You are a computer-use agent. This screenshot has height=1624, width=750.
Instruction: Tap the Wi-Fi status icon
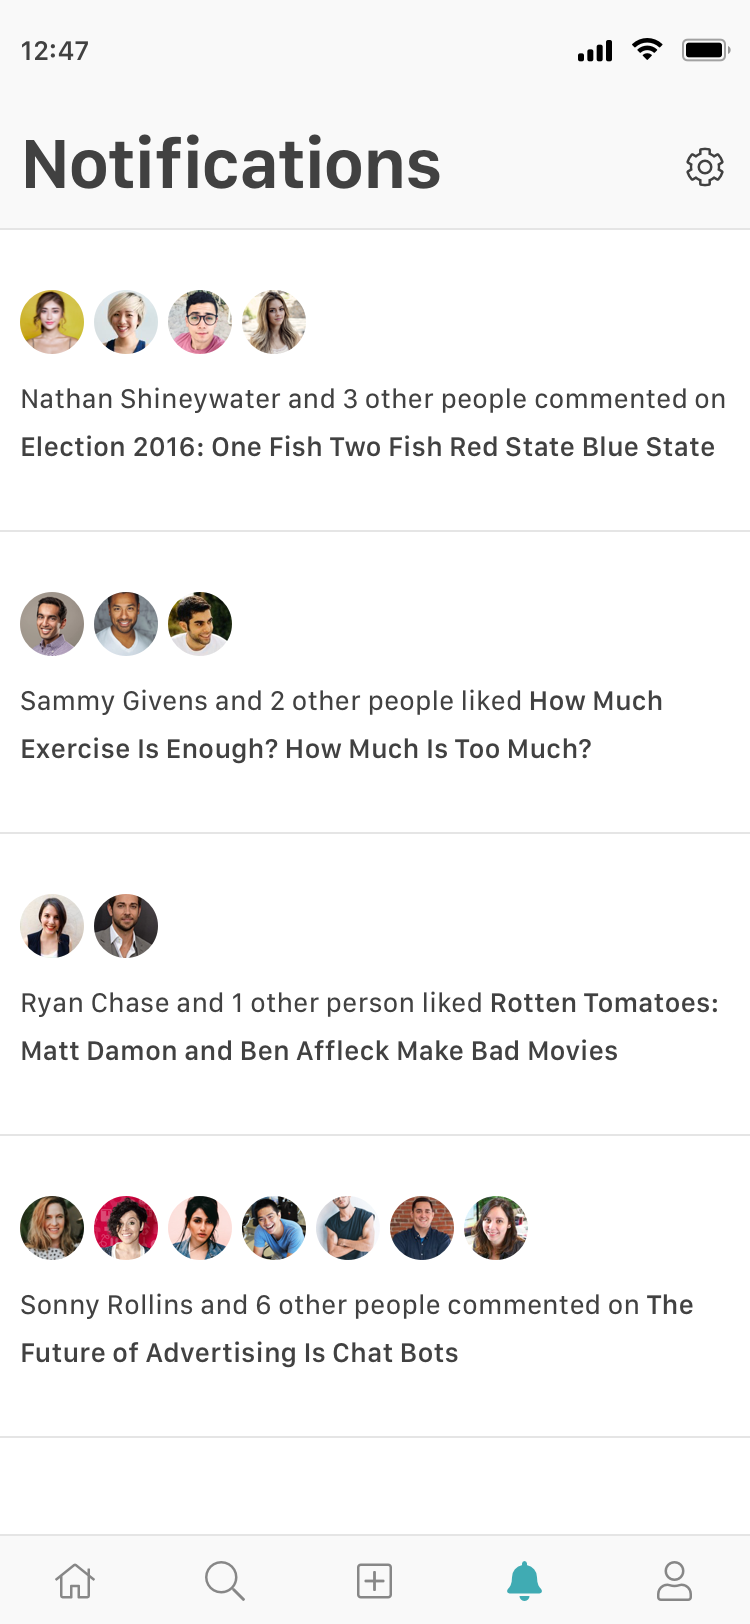click(647, 50)
